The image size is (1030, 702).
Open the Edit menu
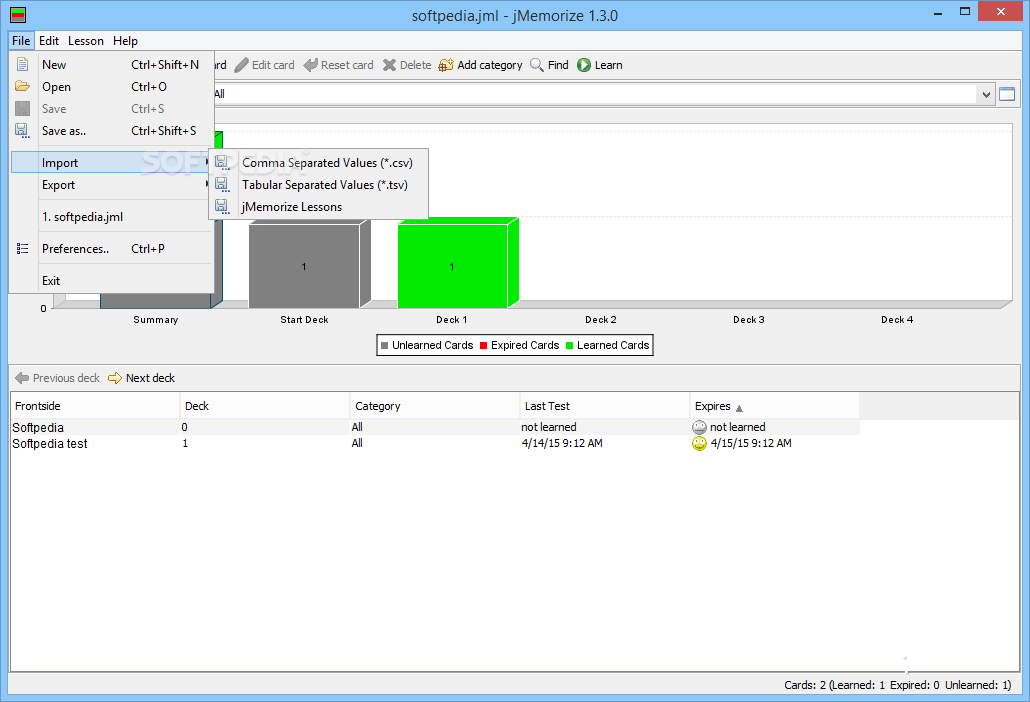click(x=49, y=41)
